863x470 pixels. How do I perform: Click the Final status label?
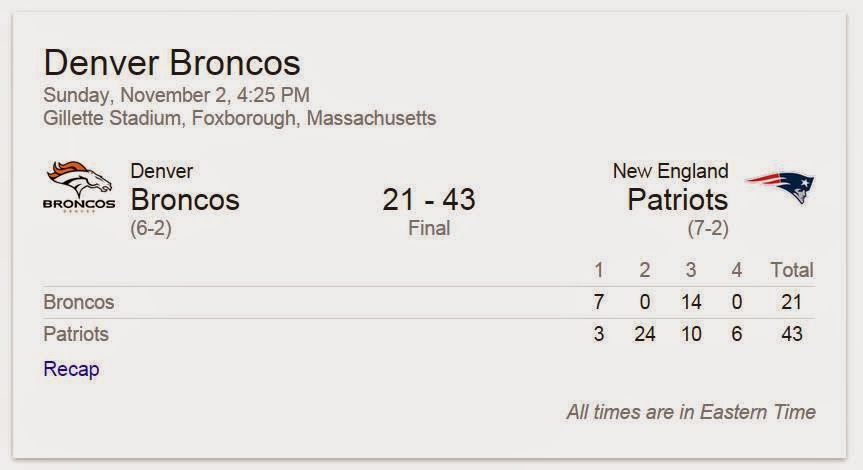(x=429, y=228)
